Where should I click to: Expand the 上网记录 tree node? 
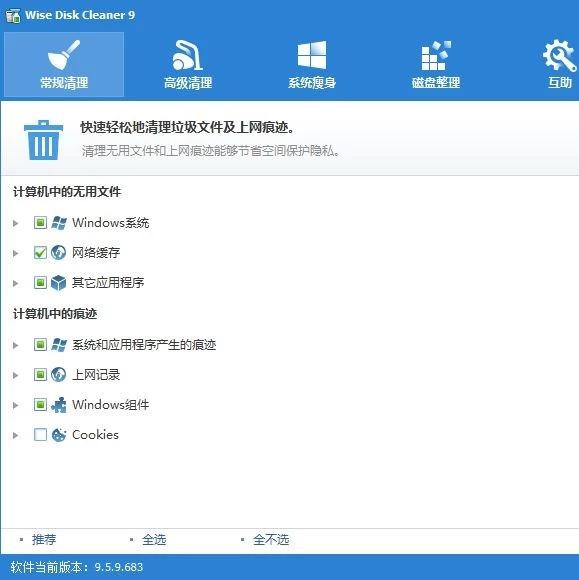click(x=16, y=375)
